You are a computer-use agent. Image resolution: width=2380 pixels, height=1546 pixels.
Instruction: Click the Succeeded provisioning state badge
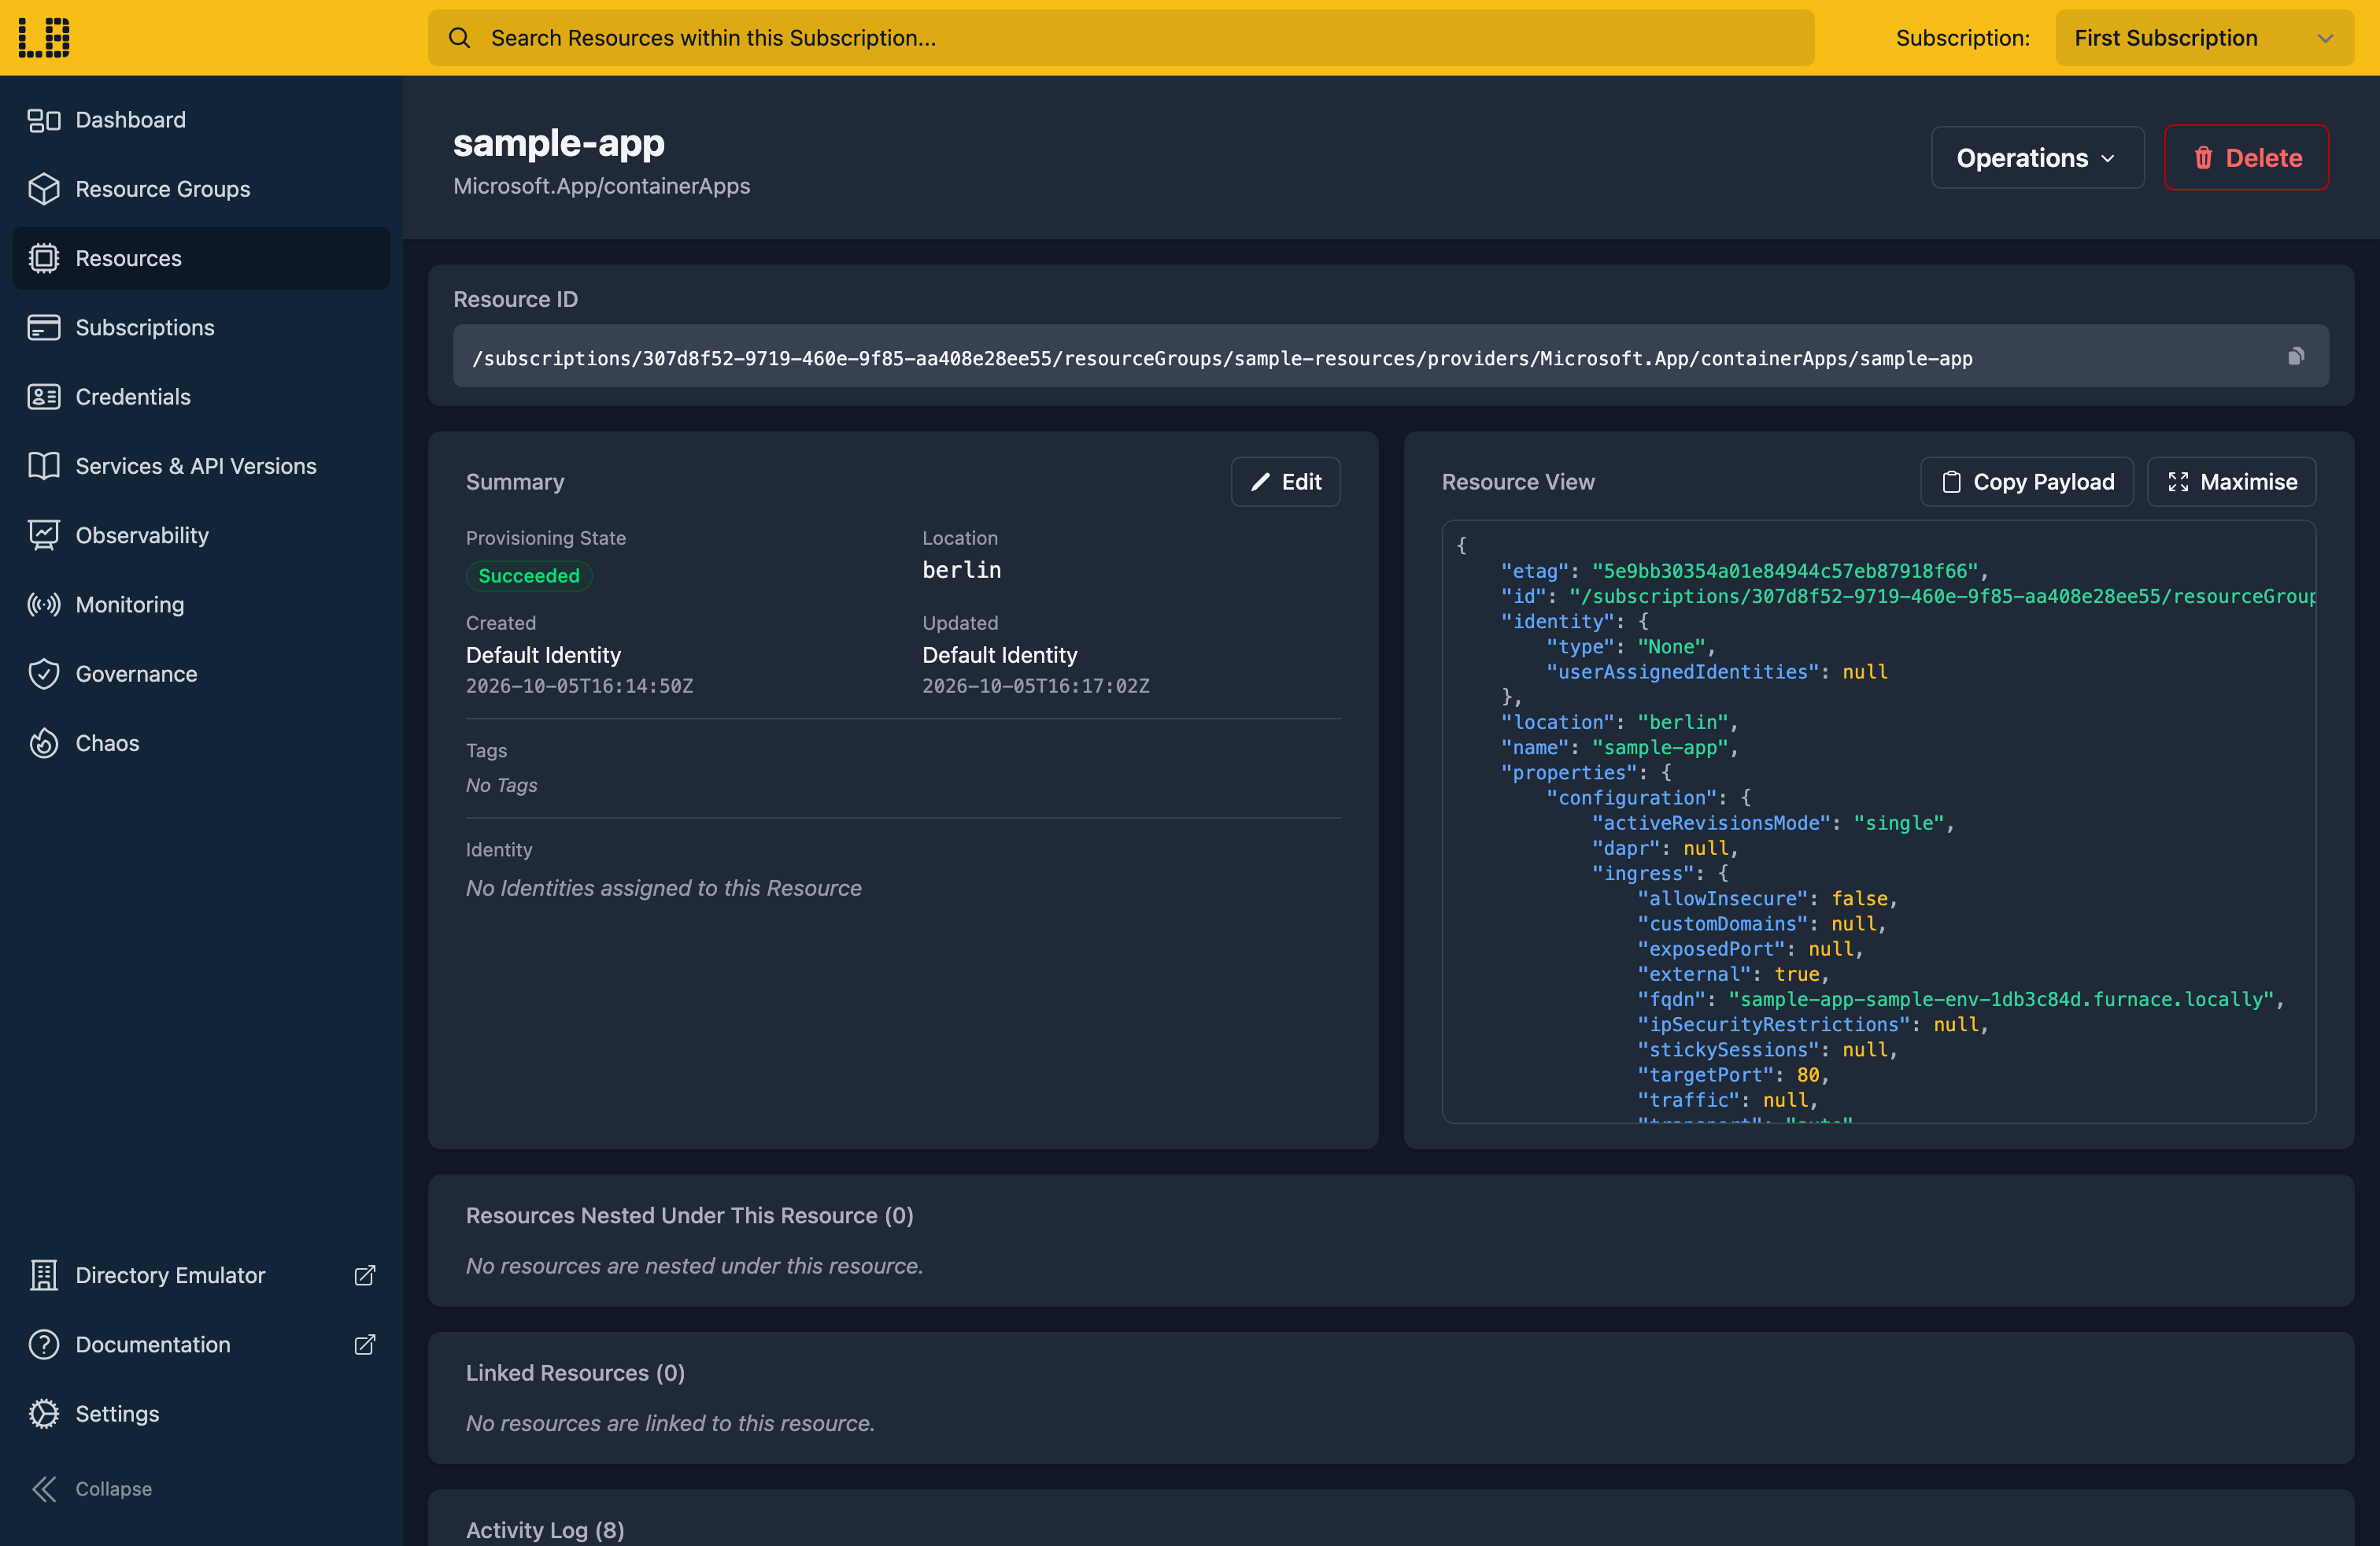tap(529, 575)
